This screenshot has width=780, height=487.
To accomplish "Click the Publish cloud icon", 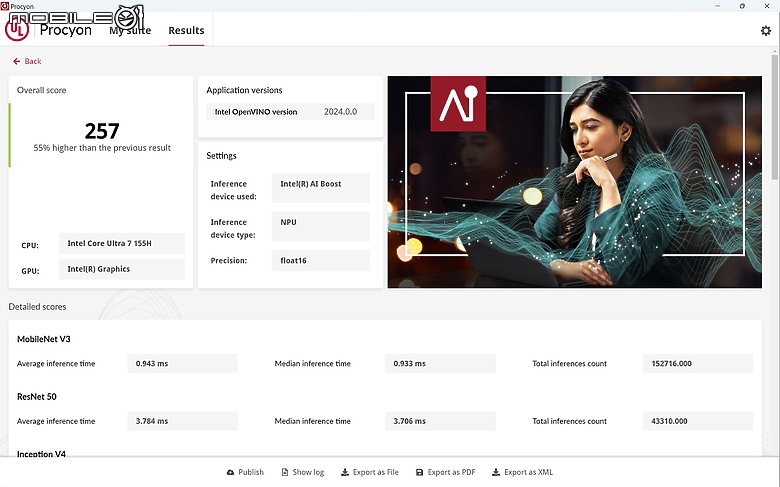I will point(230,472).
